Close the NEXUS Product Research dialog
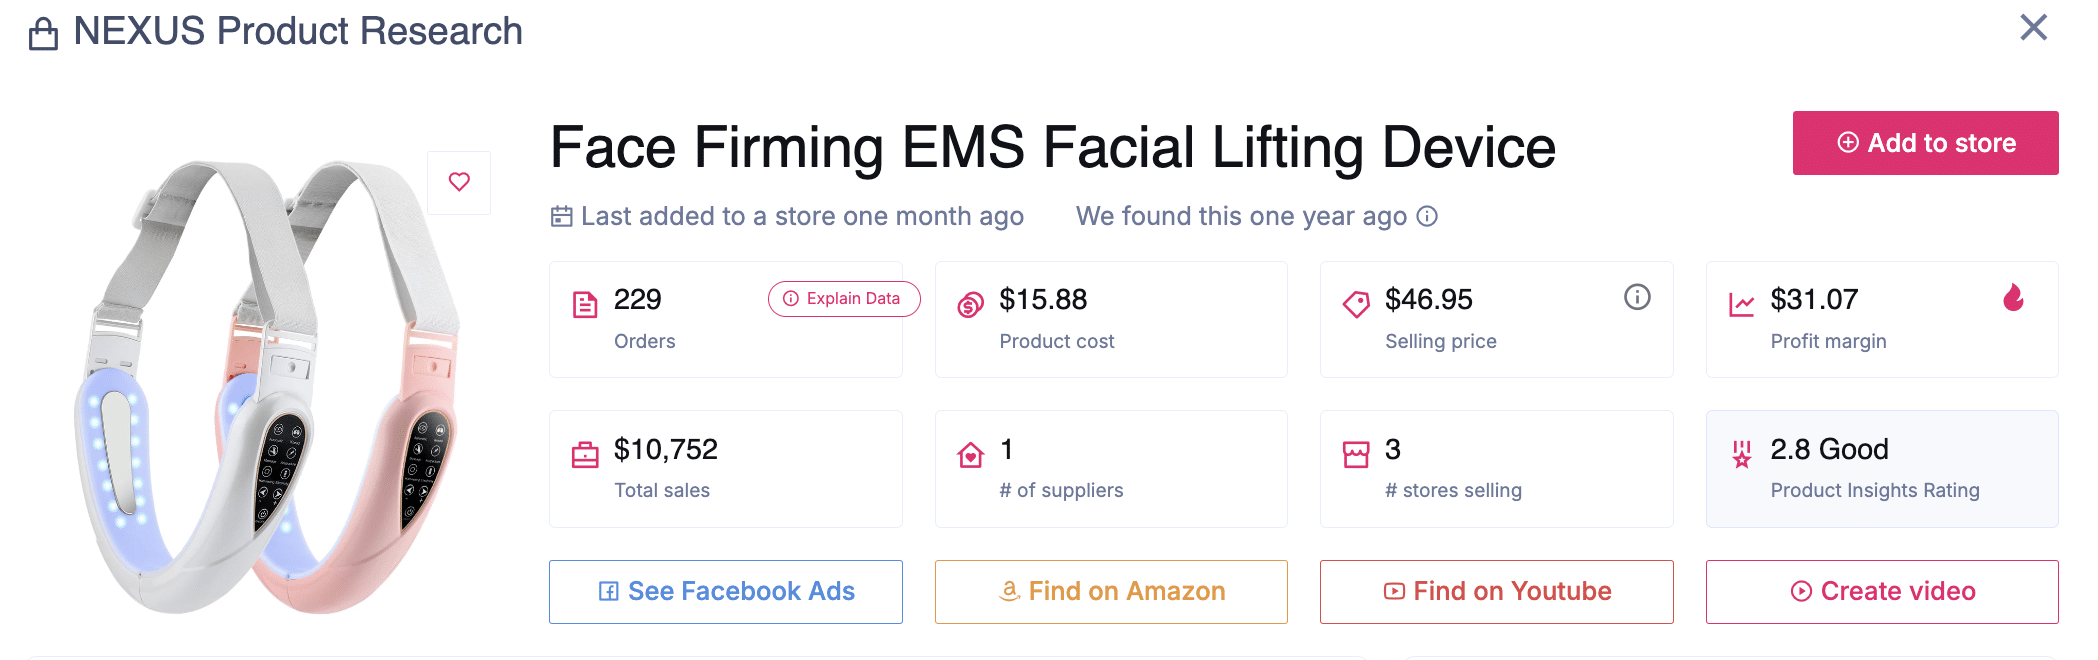The image size is (2098, 660). [x=2033, y=27]
